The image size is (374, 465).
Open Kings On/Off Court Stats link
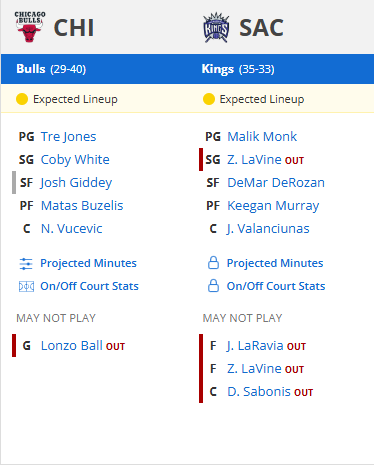click(276, 286)
